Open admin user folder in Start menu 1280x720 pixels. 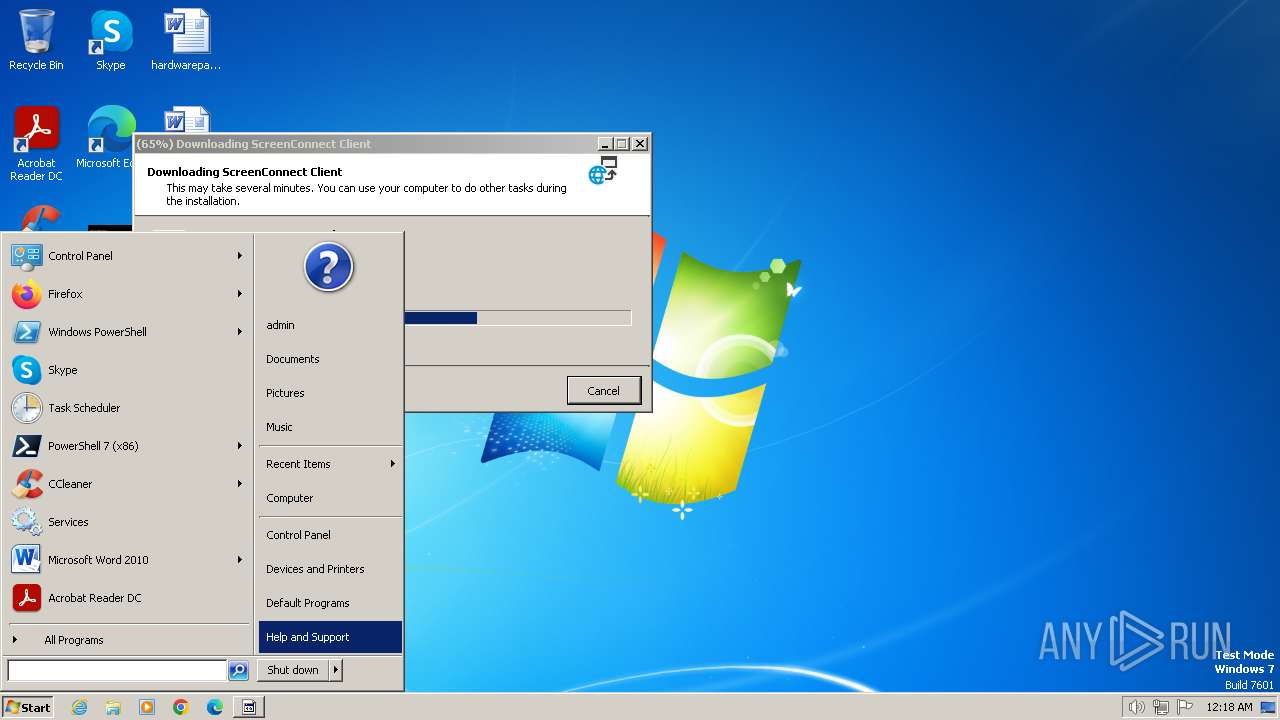click(330, 325)
